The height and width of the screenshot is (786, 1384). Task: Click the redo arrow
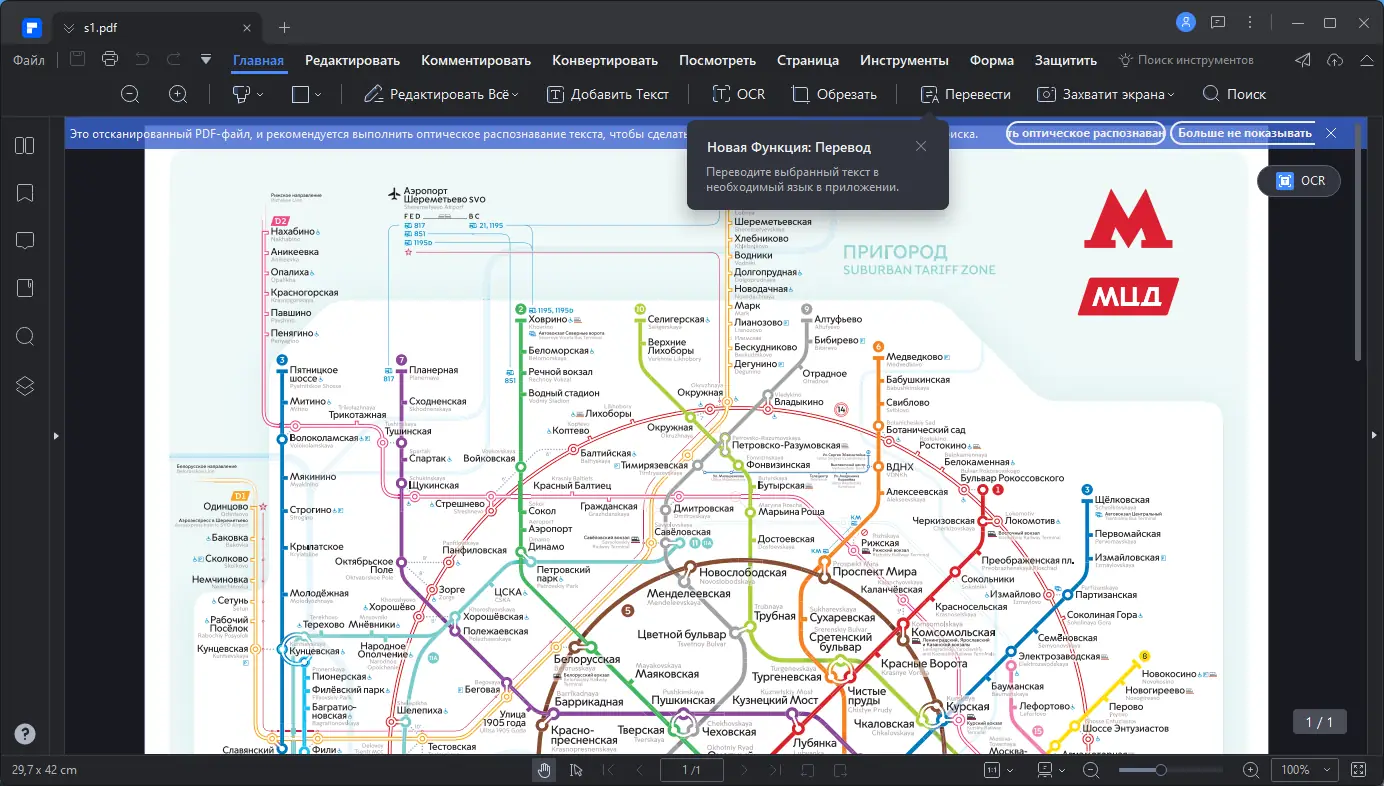tap(174, 60)
